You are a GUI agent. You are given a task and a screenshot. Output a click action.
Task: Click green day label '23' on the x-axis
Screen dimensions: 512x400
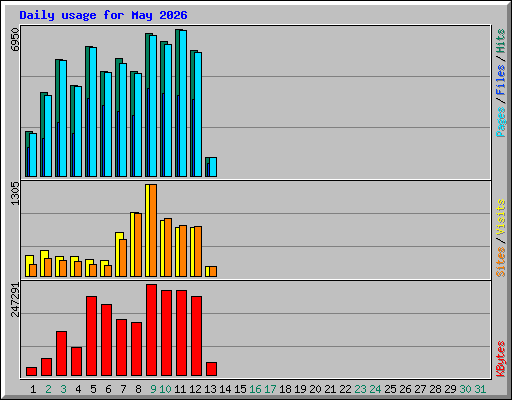tap(360, 389)
